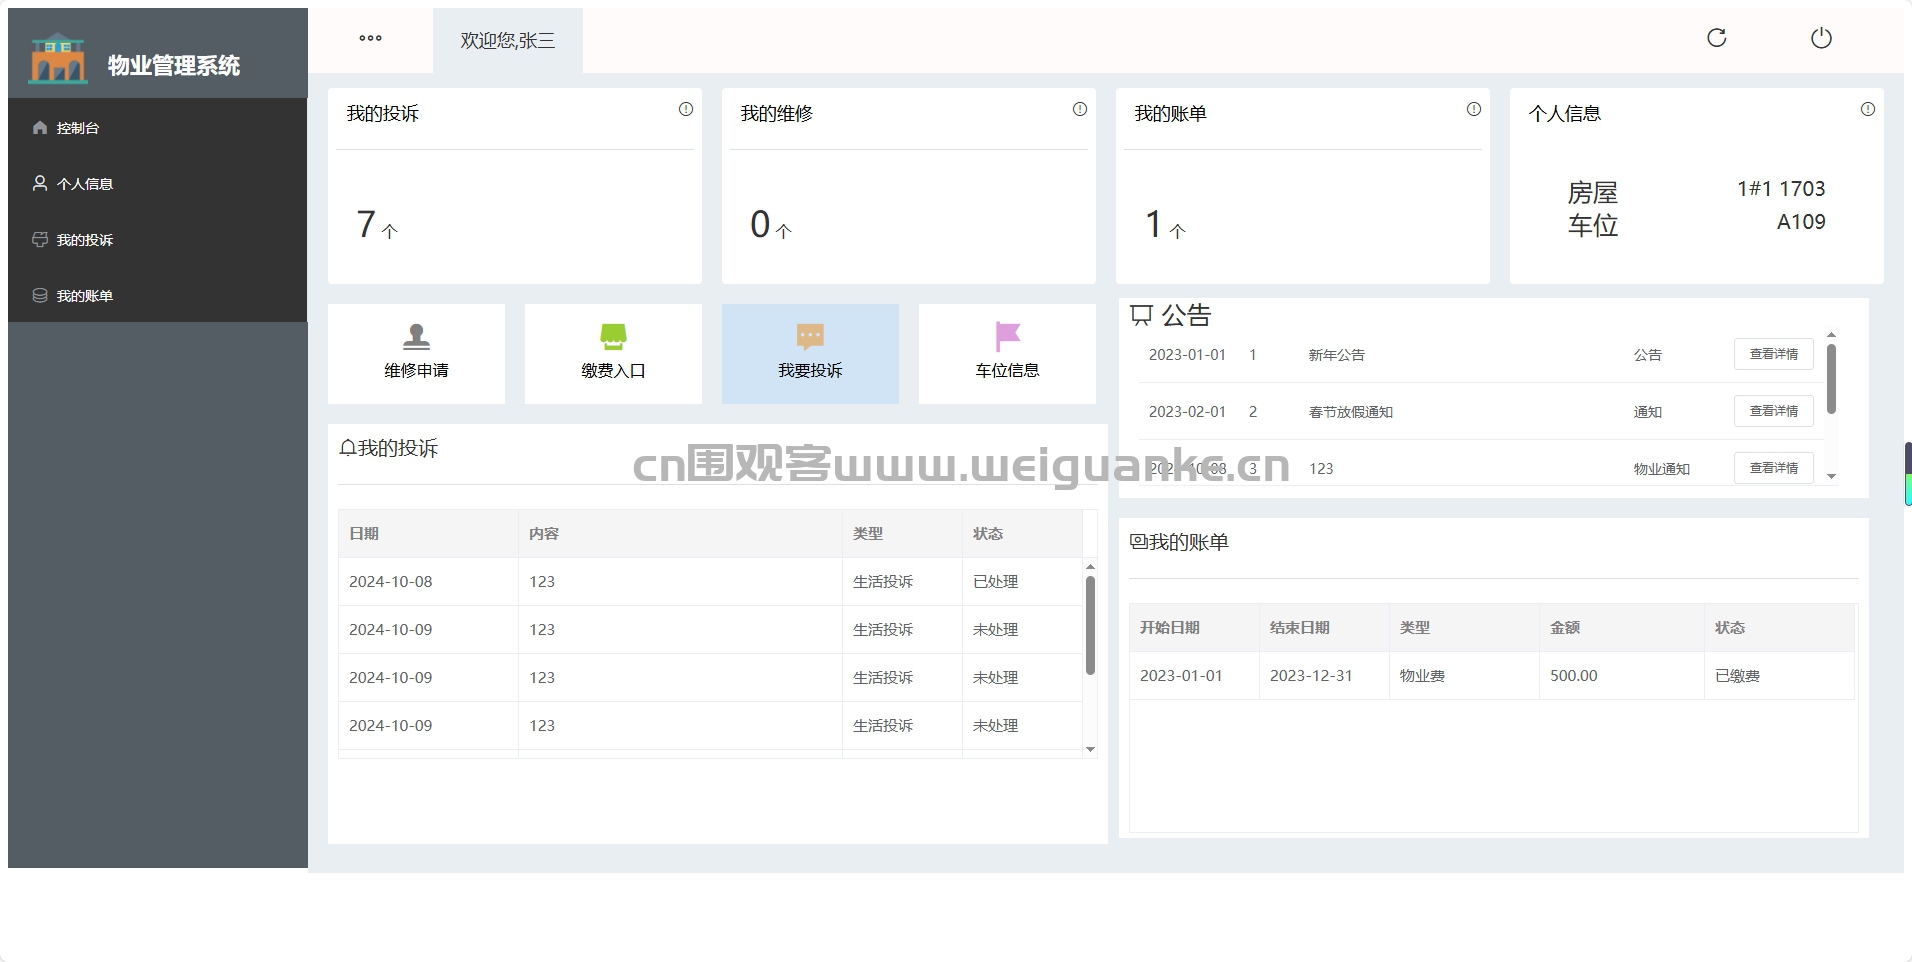Screen dimensions: 1912x962
Task: Click the 0 repairs count
Action: coord(760,224)
